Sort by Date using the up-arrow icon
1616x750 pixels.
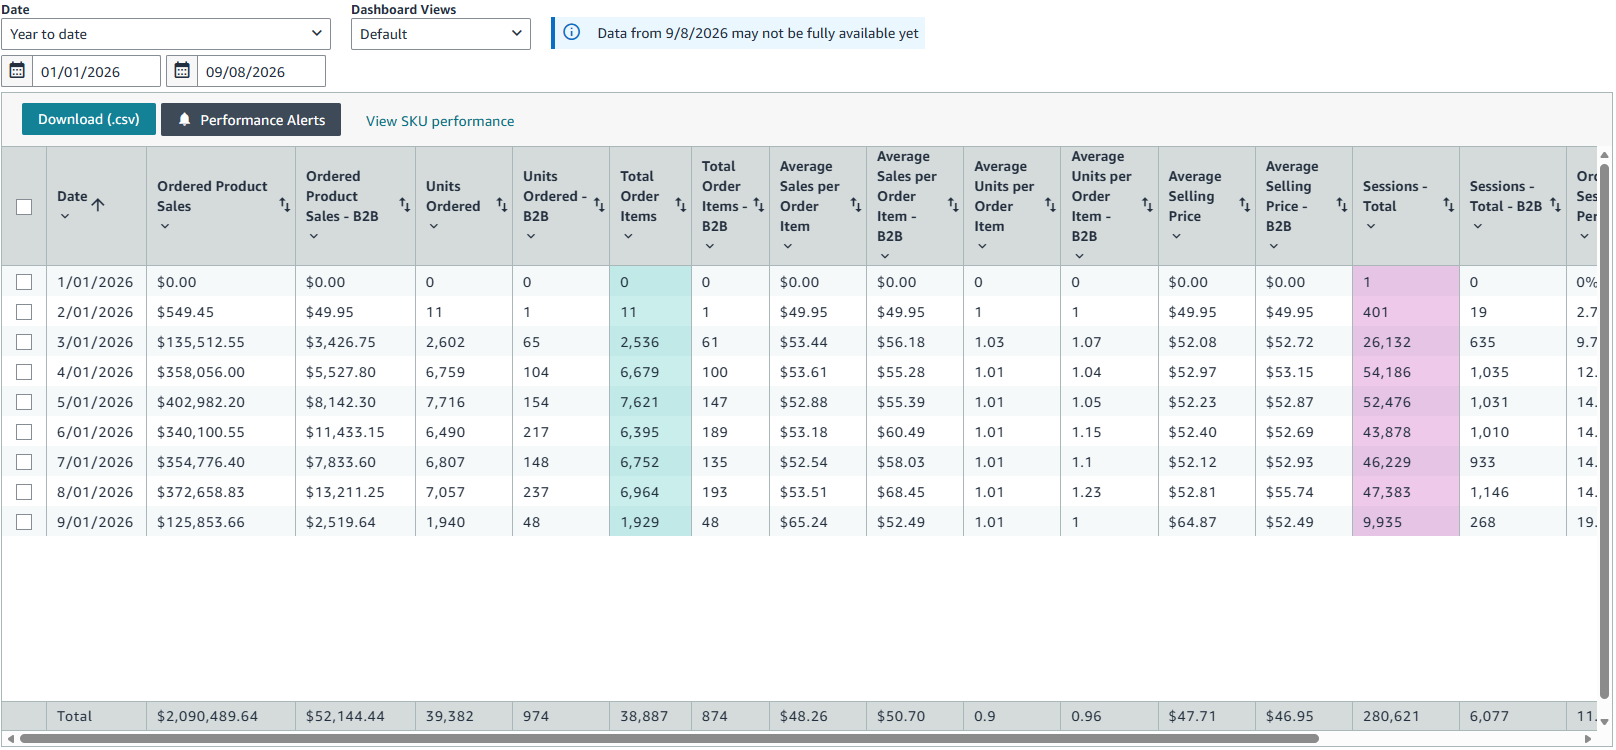point(98,205)
